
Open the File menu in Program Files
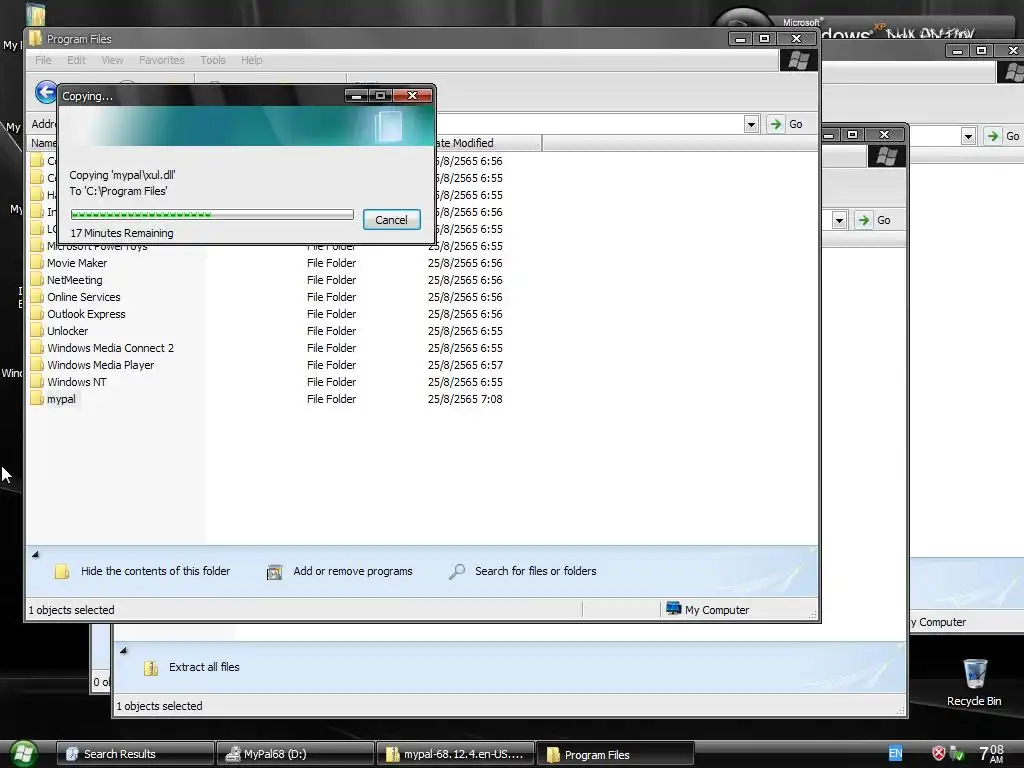[43, 60]
